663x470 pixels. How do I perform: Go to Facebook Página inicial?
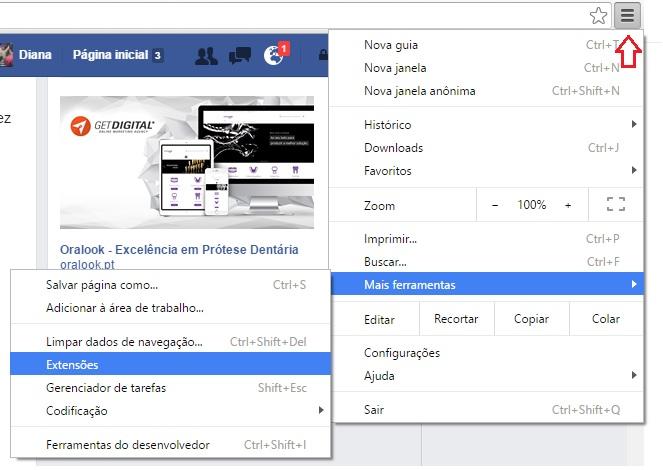(x=110, y=55)
